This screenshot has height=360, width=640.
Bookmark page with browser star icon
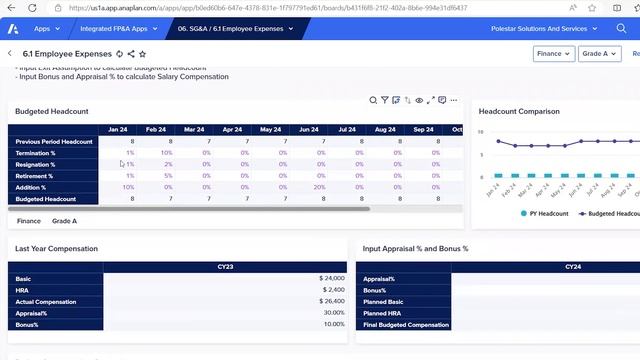(592, 7)
